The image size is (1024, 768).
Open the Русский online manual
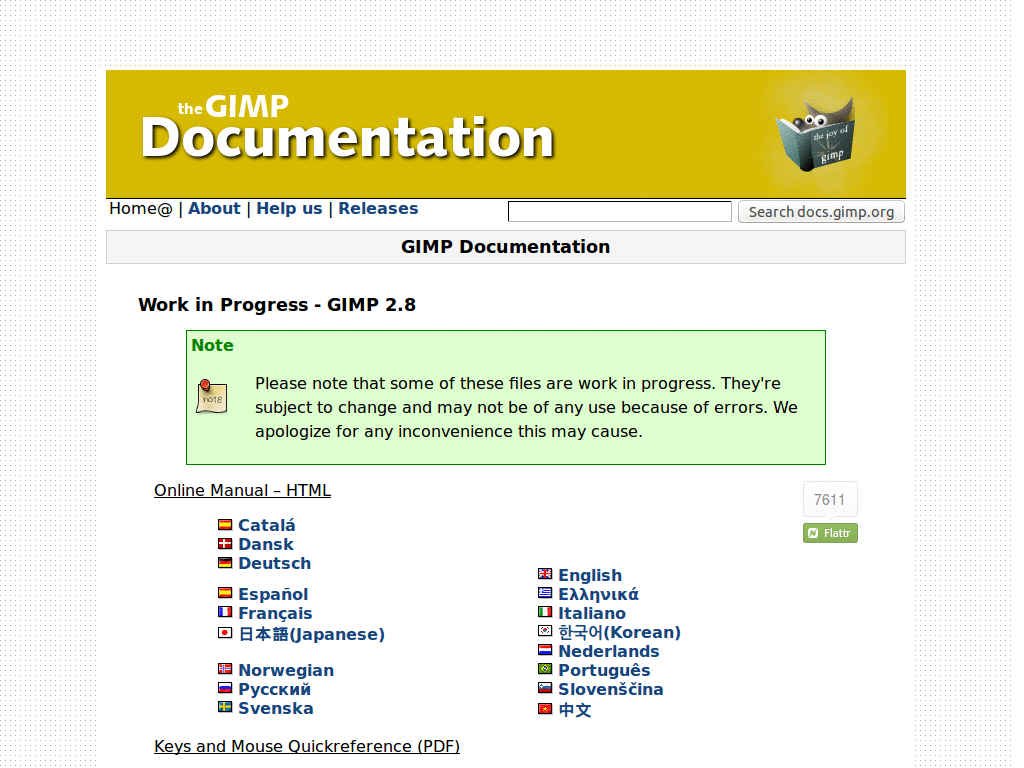[x=274, y=689]
